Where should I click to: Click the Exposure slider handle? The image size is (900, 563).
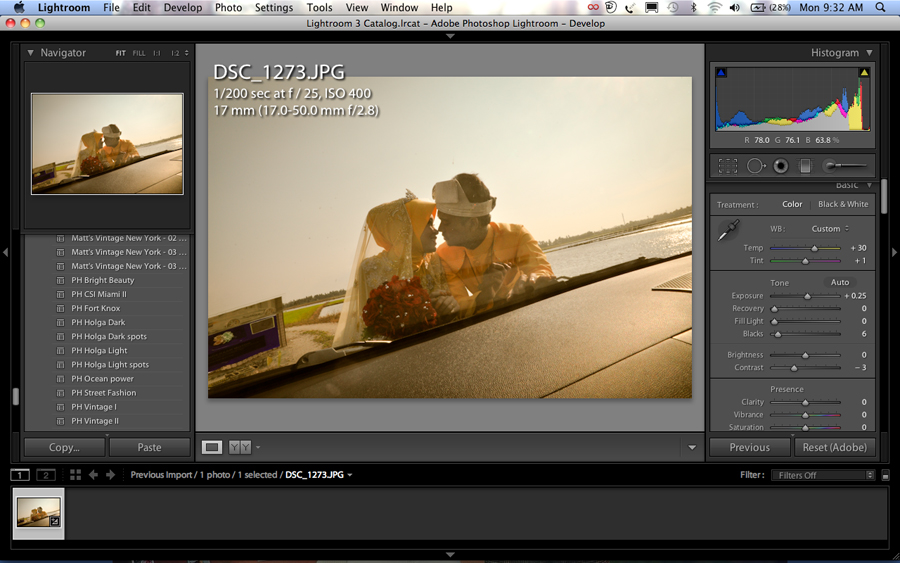(807, 296)
